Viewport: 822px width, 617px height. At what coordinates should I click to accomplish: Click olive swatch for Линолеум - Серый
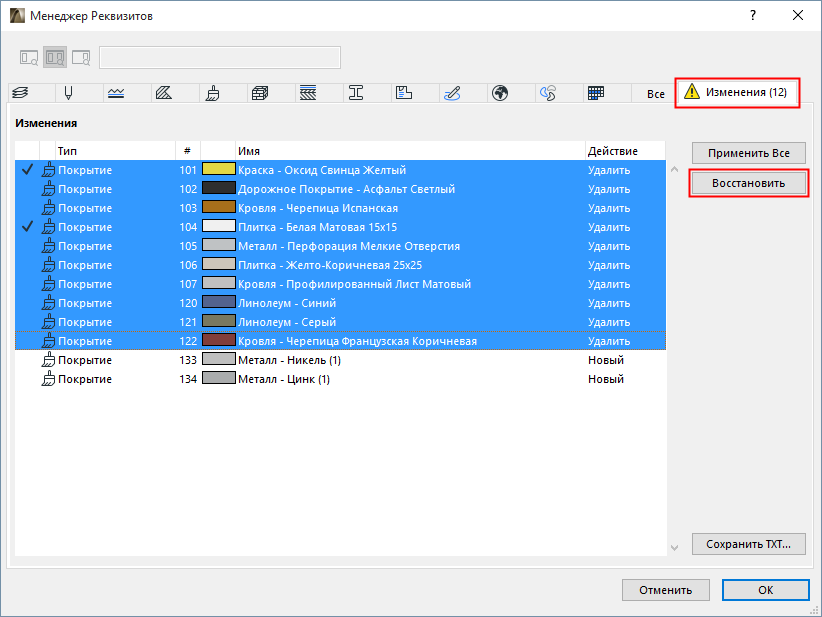click(x=219, y=321)
